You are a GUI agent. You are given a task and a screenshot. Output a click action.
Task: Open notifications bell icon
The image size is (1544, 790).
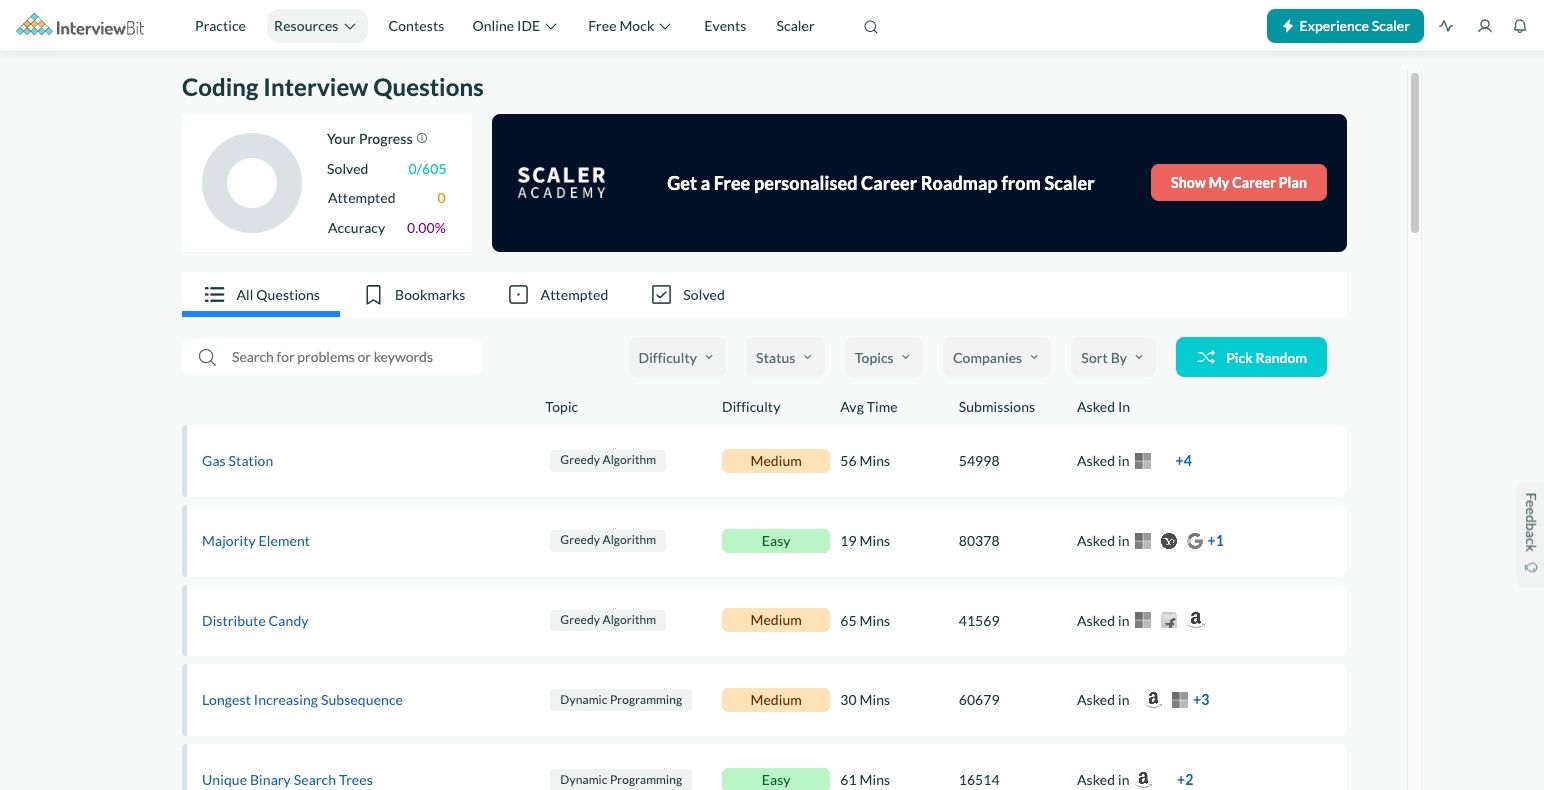coord(1519,26)
